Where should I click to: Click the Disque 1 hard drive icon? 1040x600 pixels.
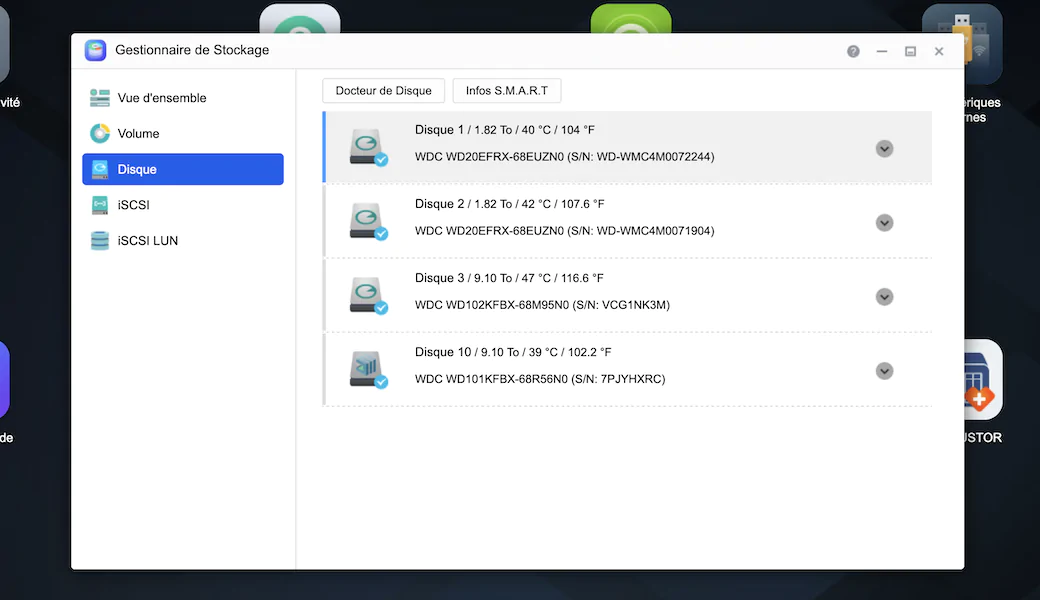(368, 147)
